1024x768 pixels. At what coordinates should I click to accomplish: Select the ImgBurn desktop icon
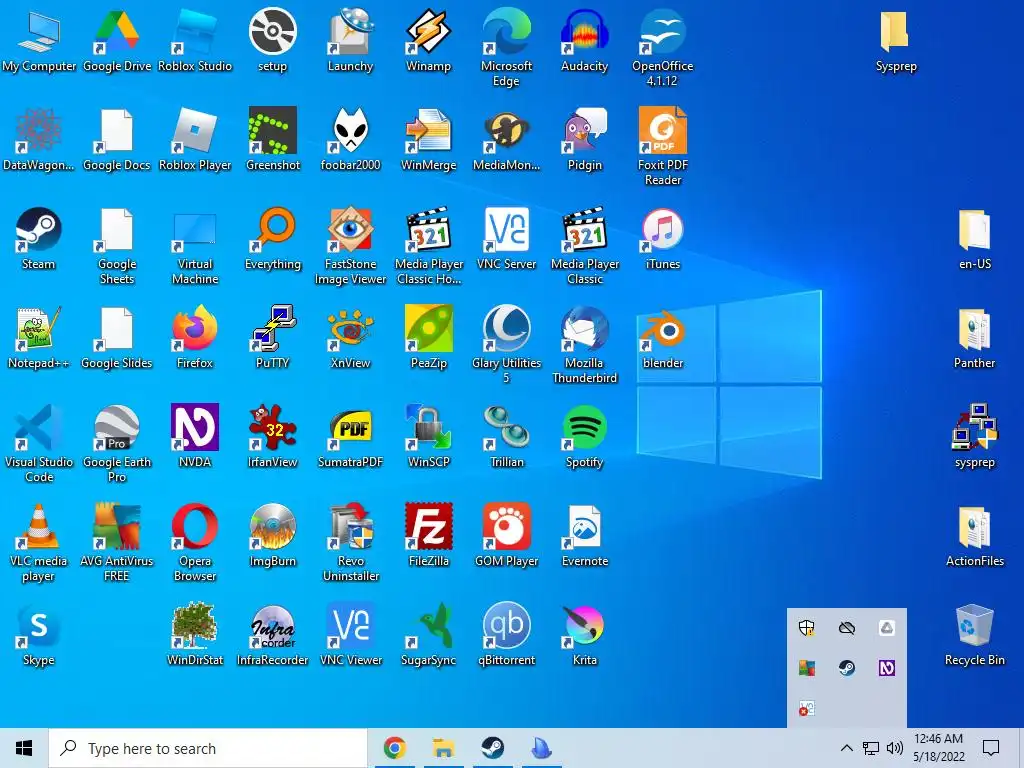[273, 536]
